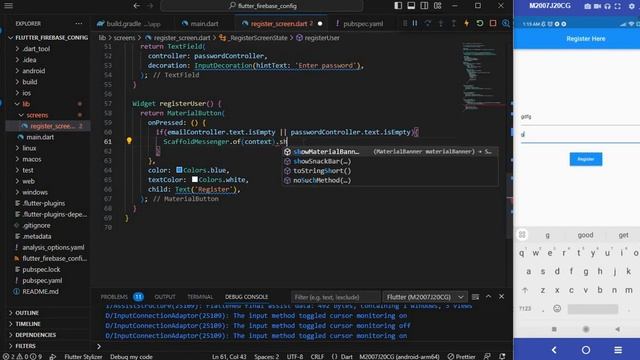Trigger Flutter hot reload lightning icon
640x360 pixels.
(x=467, y=23)
